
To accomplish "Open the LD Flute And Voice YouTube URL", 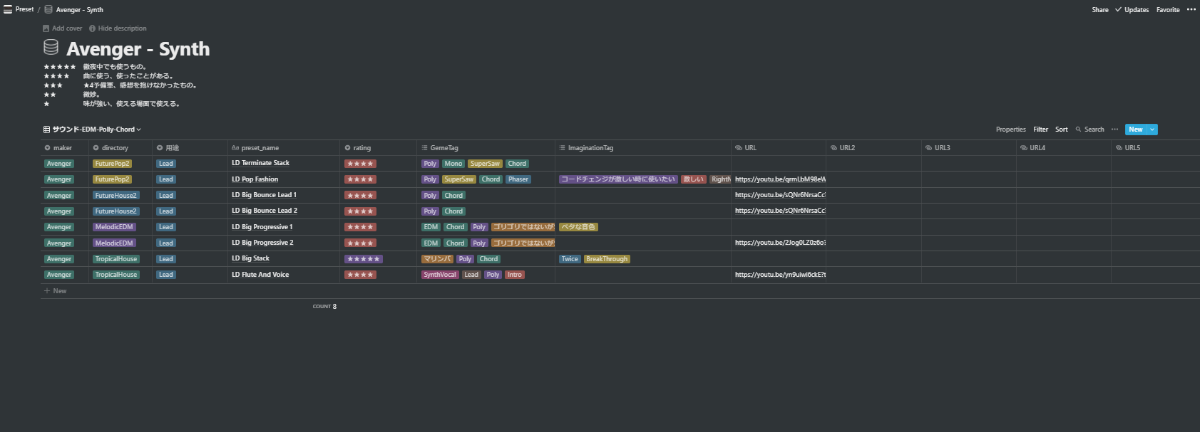I will coord(780,274).
